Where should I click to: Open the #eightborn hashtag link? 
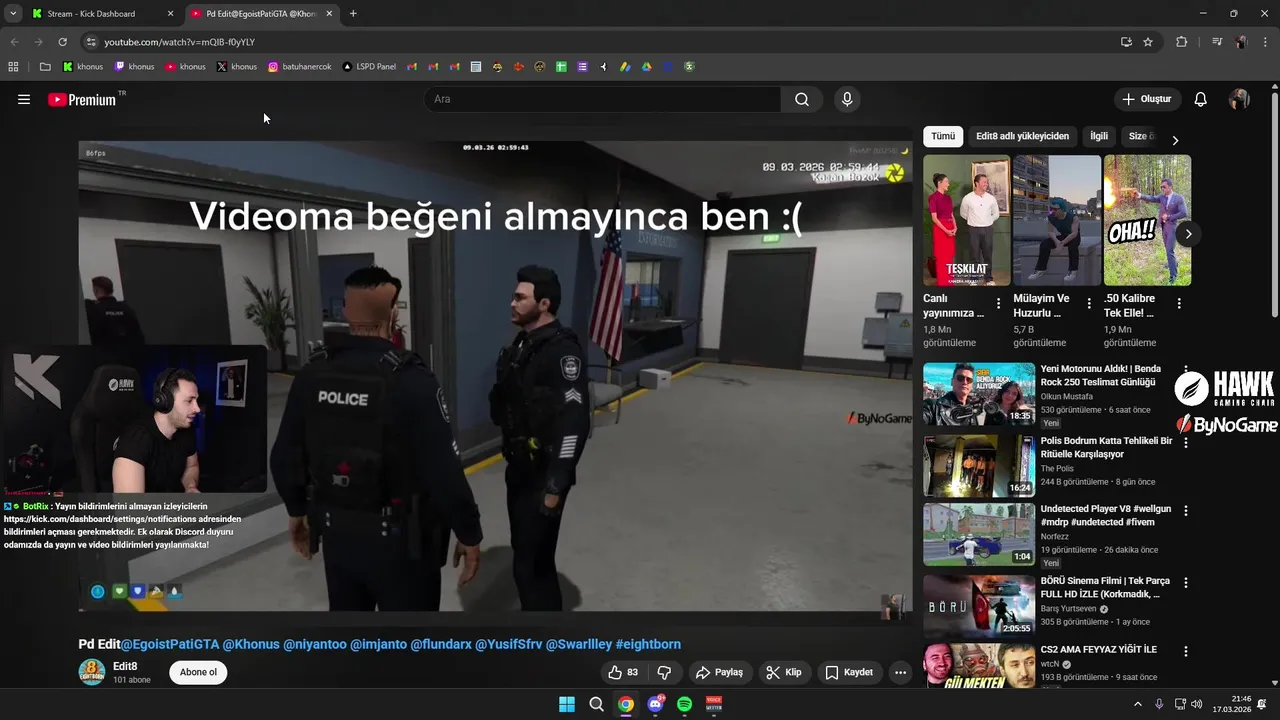(x=648, y=644)
